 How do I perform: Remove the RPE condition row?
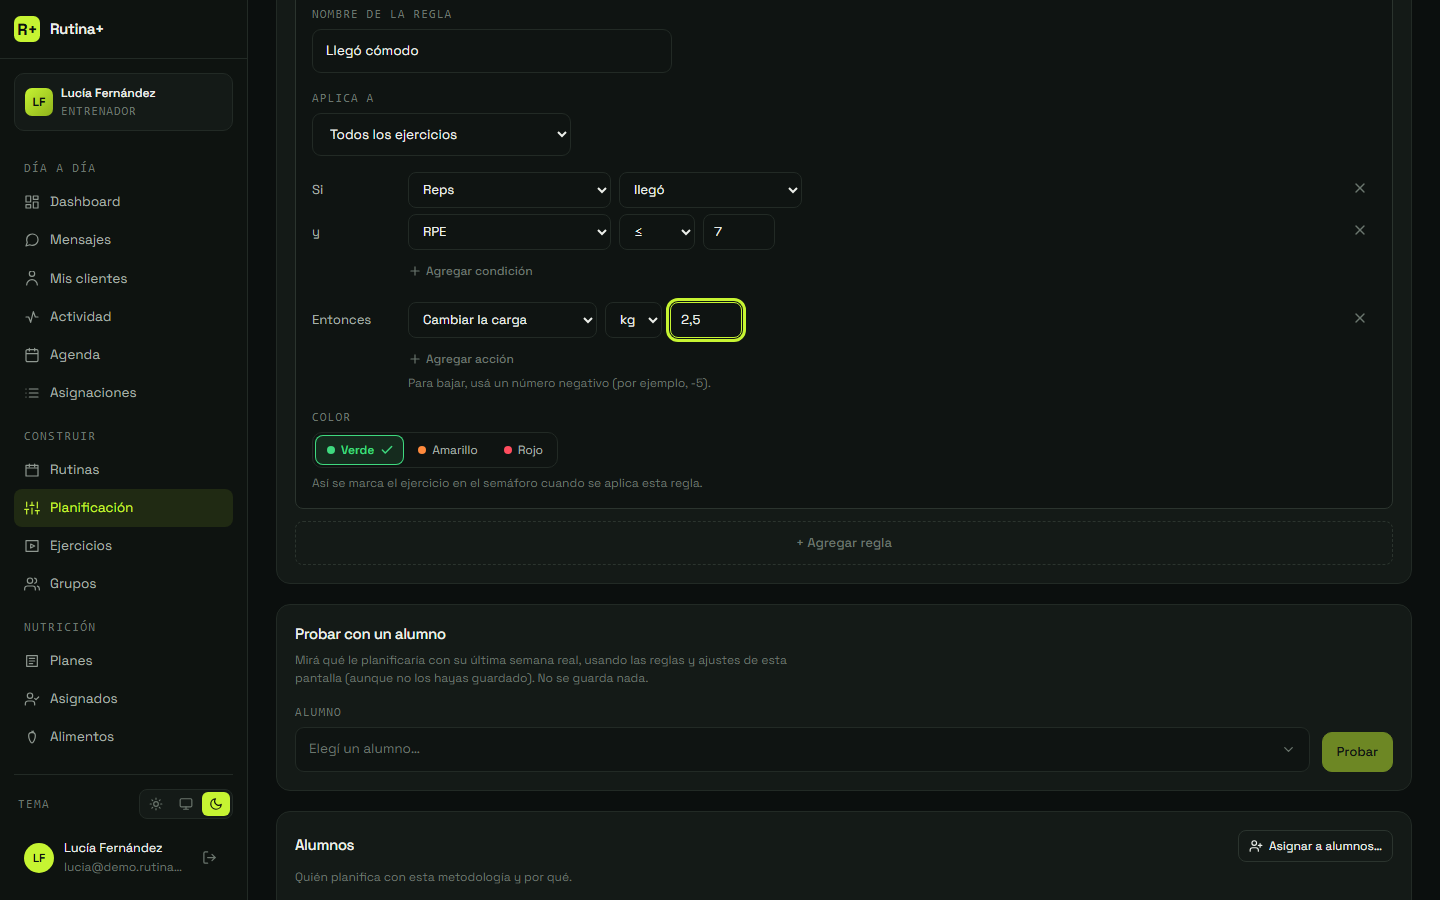[x=1360, y=230]
